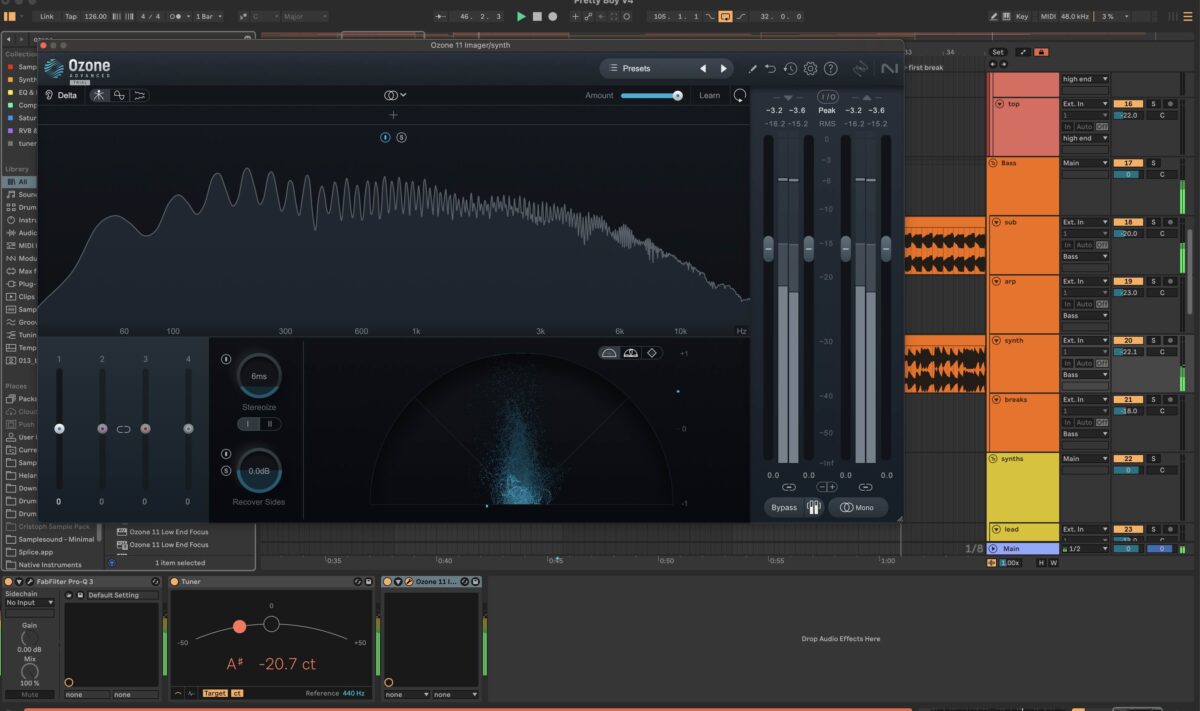Click the Ozone undo arrow icon

click(770, 69)
